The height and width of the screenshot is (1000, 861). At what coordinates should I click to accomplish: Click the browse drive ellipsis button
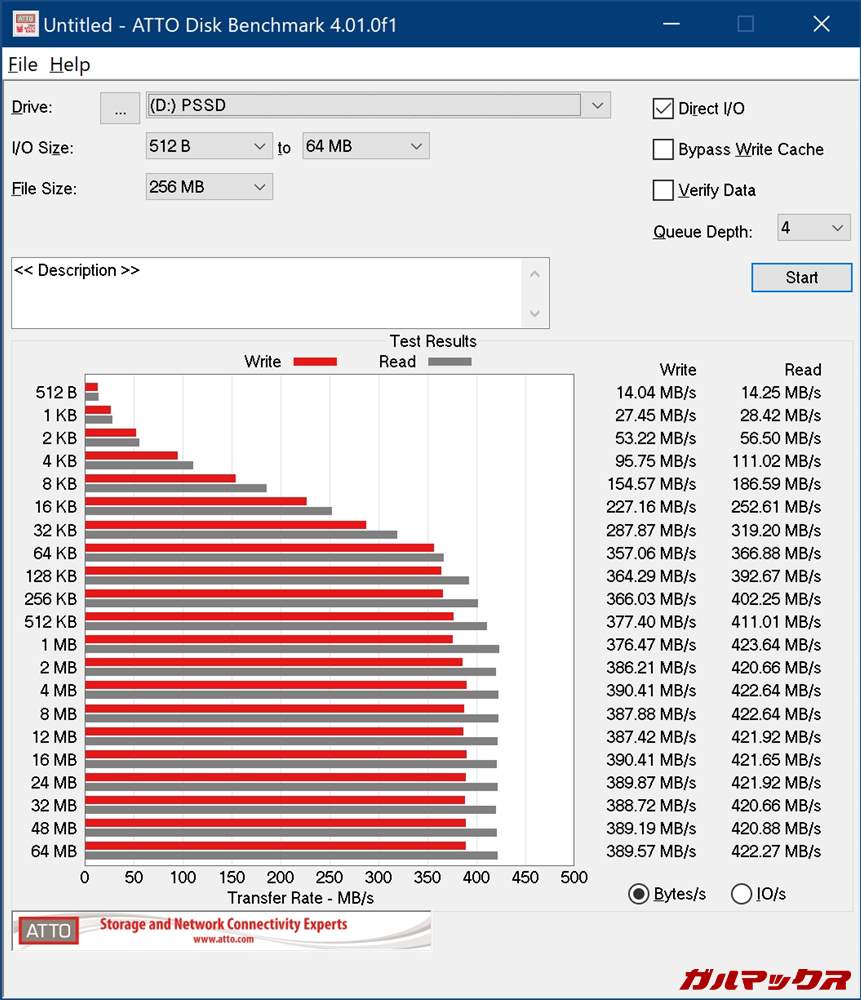coord(120,108)
